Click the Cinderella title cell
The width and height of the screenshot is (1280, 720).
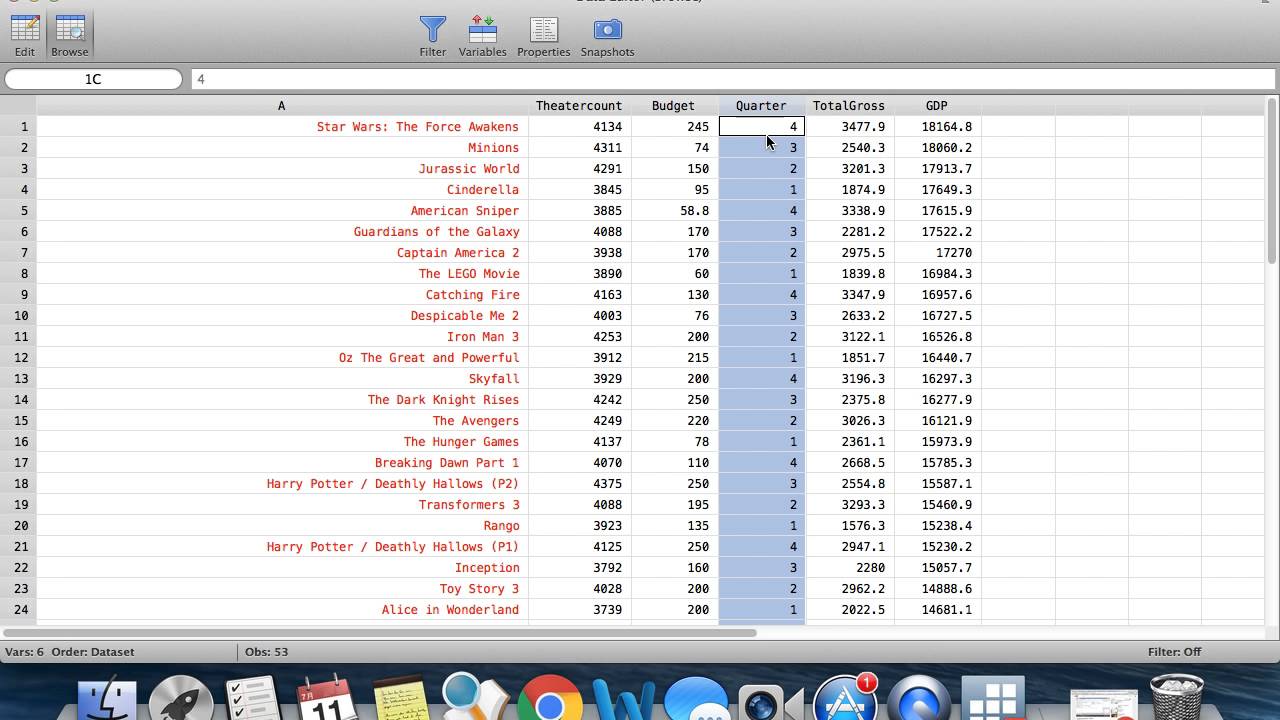pos(282,189)
